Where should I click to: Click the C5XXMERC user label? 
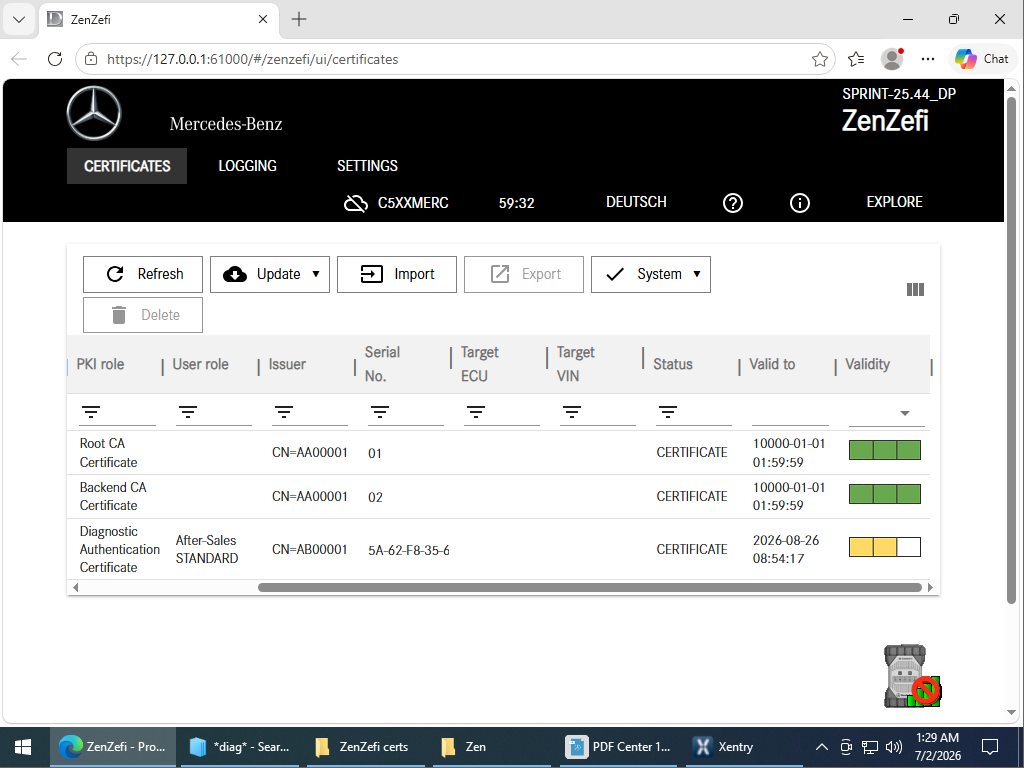click(413, 203)
